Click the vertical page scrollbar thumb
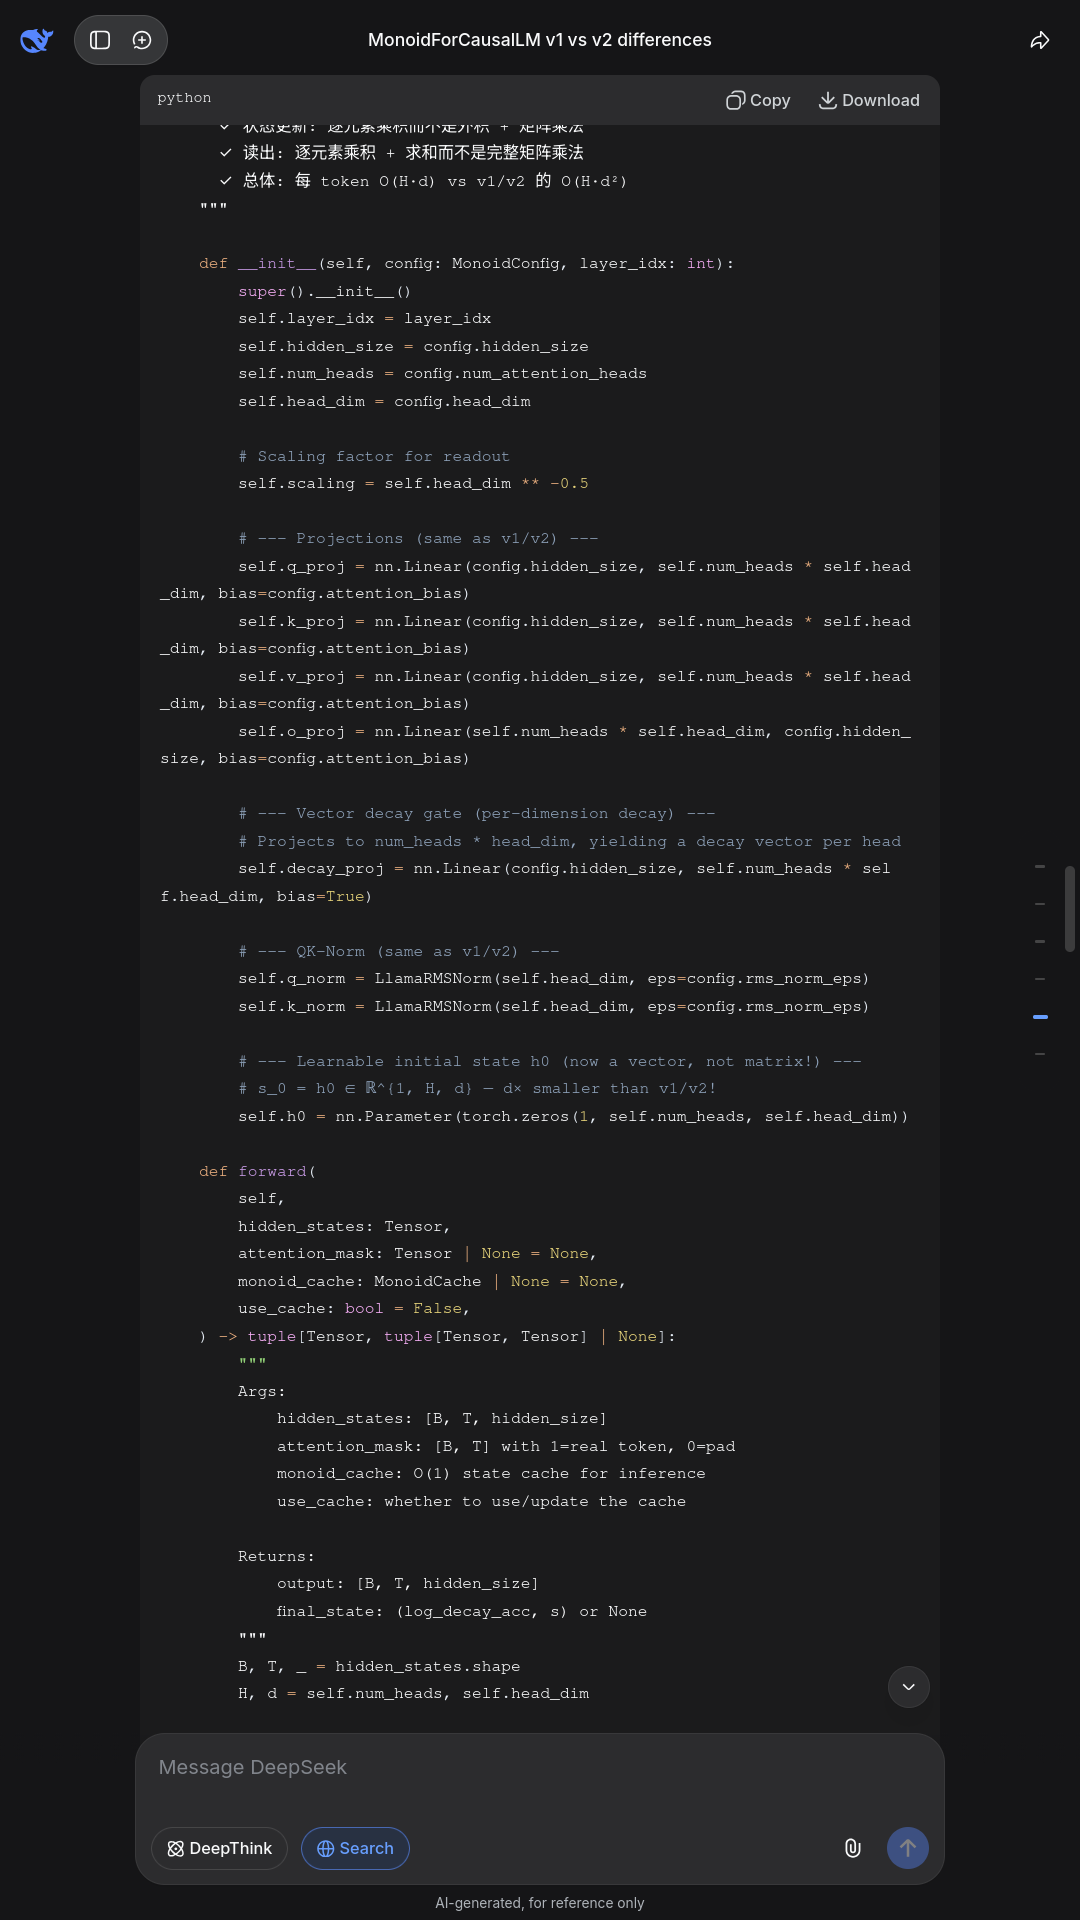Viewport: 1080px width, 1920px height. 1070,908
